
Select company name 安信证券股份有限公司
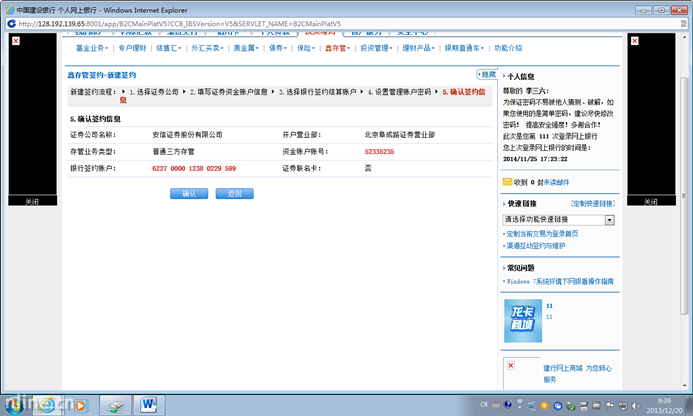187,134
